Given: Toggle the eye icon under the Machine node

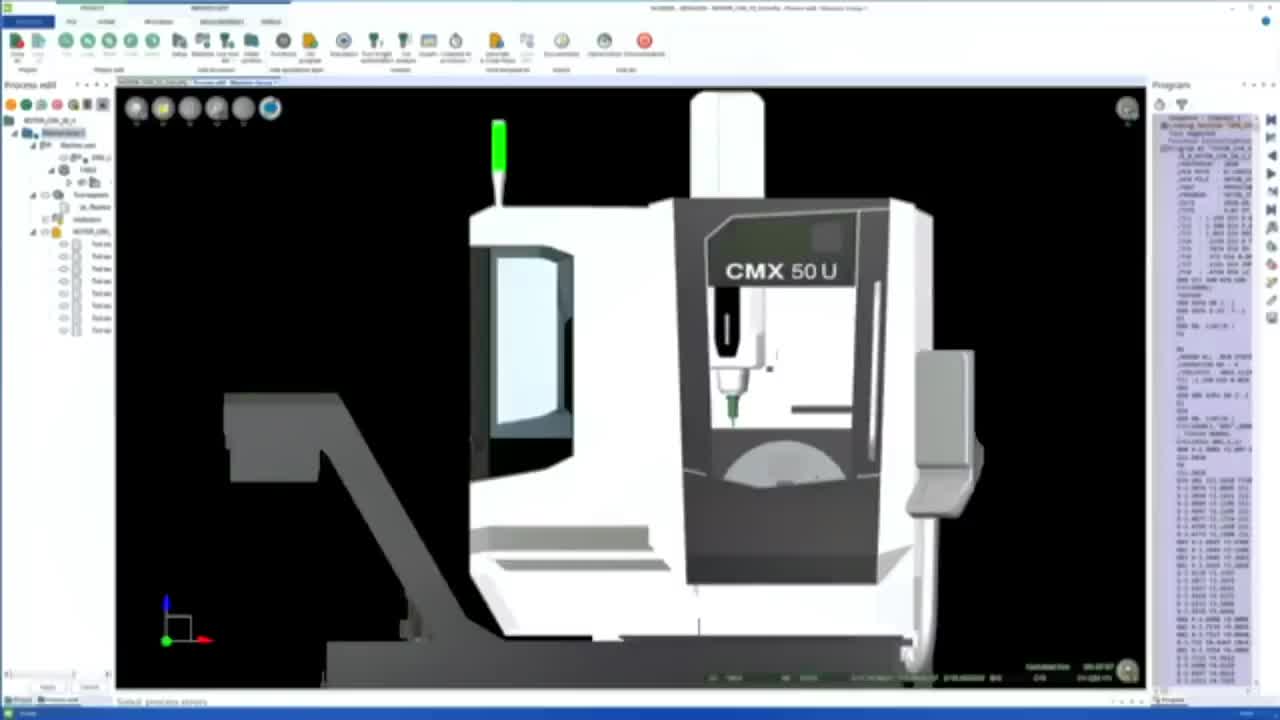Looking at the screenshot, I should [64, 158].
